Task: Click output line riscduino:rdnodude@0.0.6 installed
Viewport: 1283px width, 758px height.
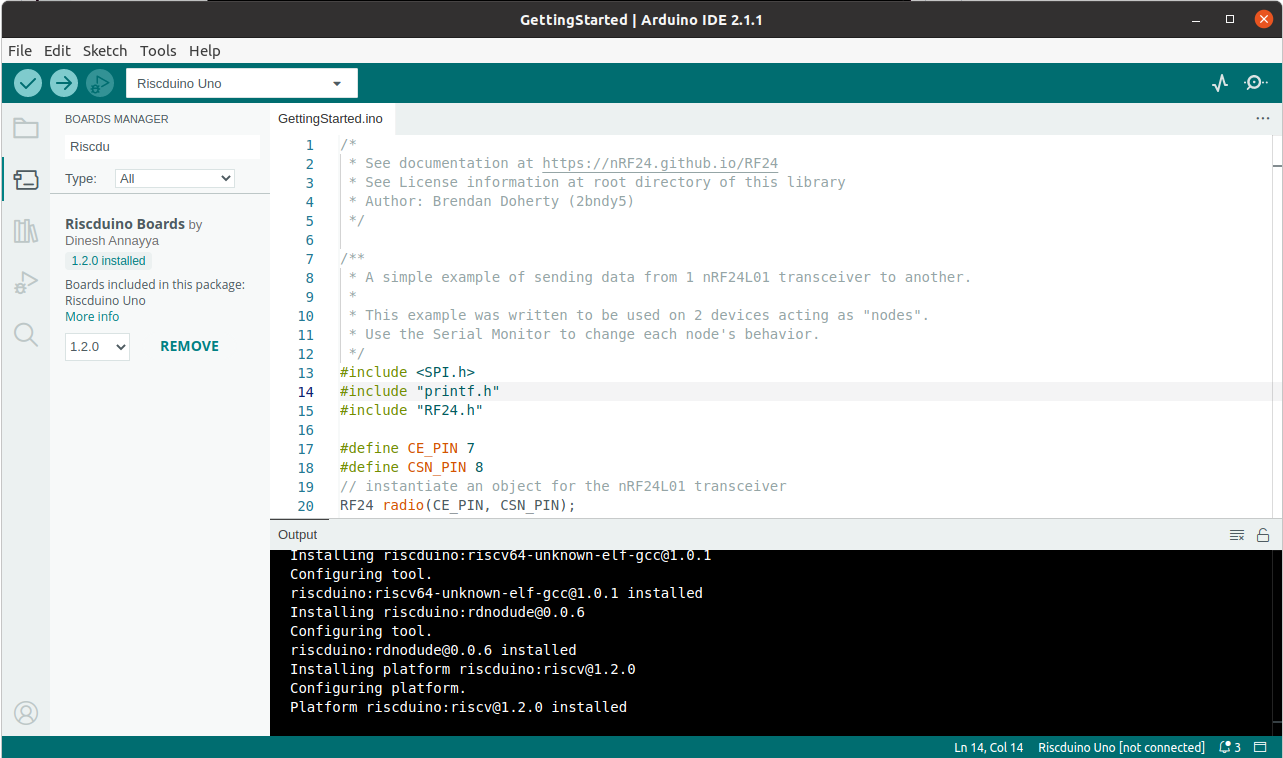Action: coord(433,650)
